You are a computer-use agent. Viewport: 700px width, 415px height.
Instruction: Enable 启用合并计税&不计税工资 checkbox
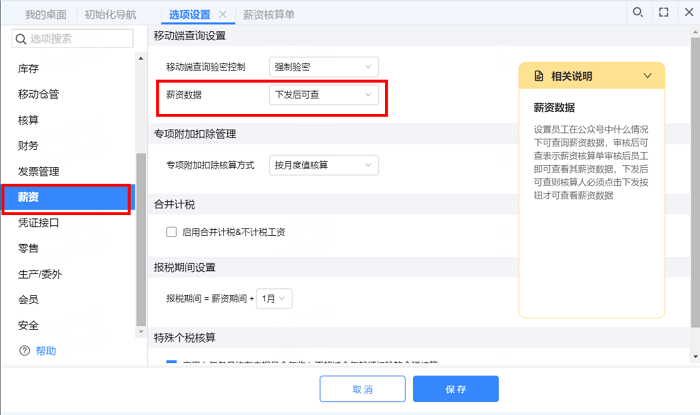coord(172,232)
